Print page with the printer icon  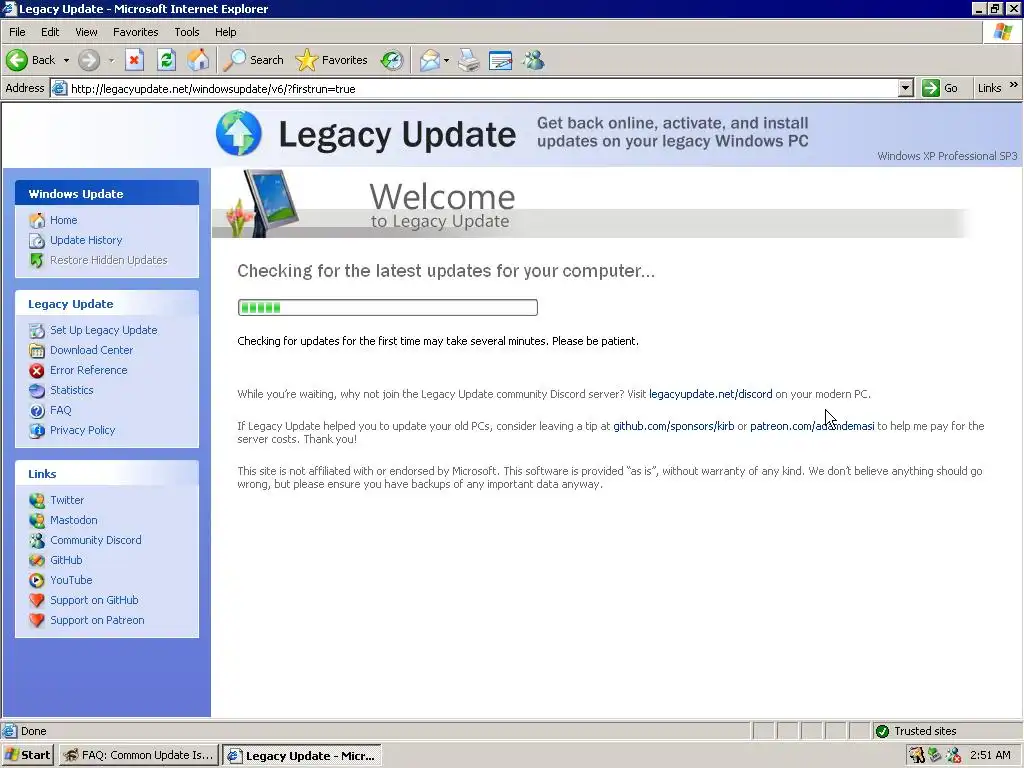pyautogui.click(x=468, y=60)
